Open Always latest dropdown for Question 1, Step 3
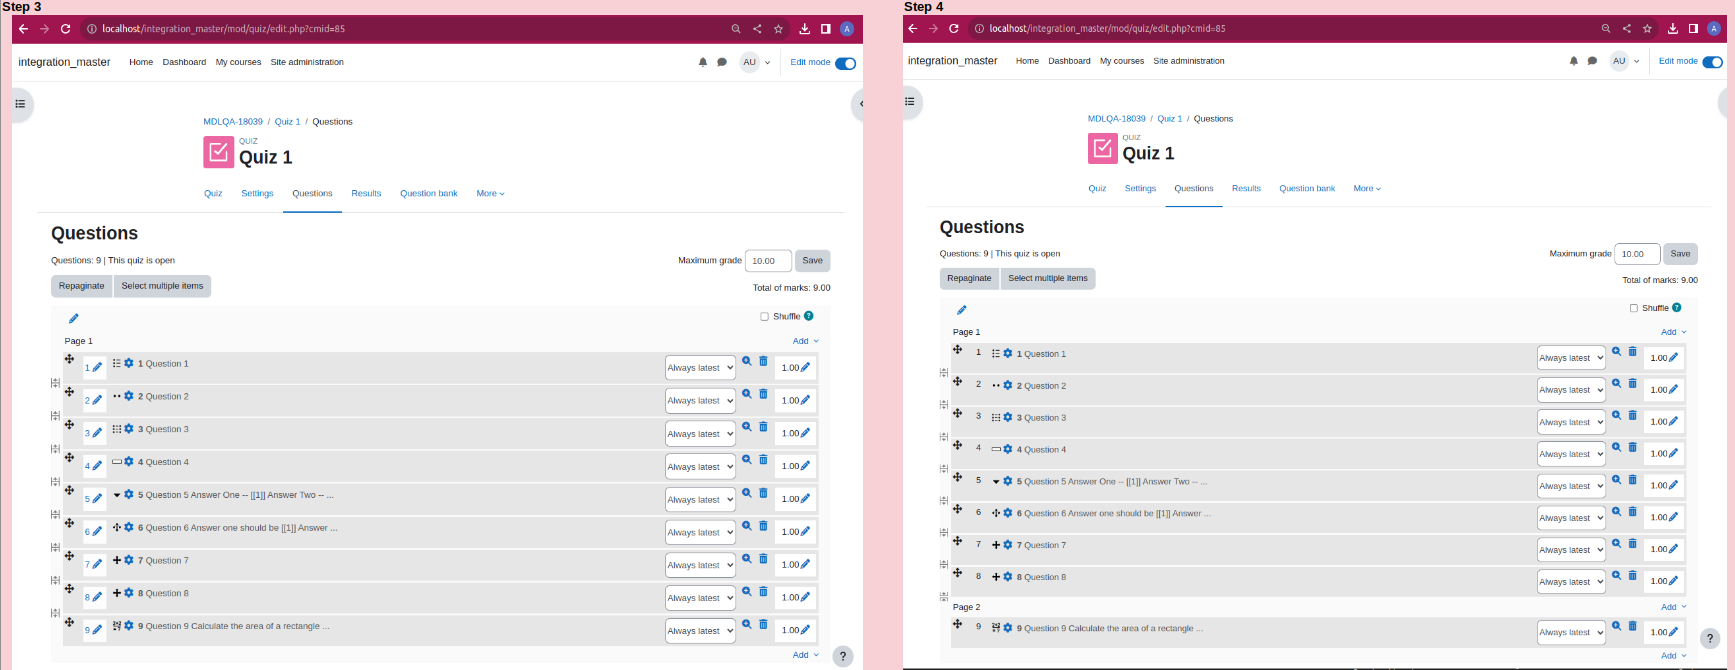The height and width of the screenshot is (670, 1735). click(x=700, y=368)
